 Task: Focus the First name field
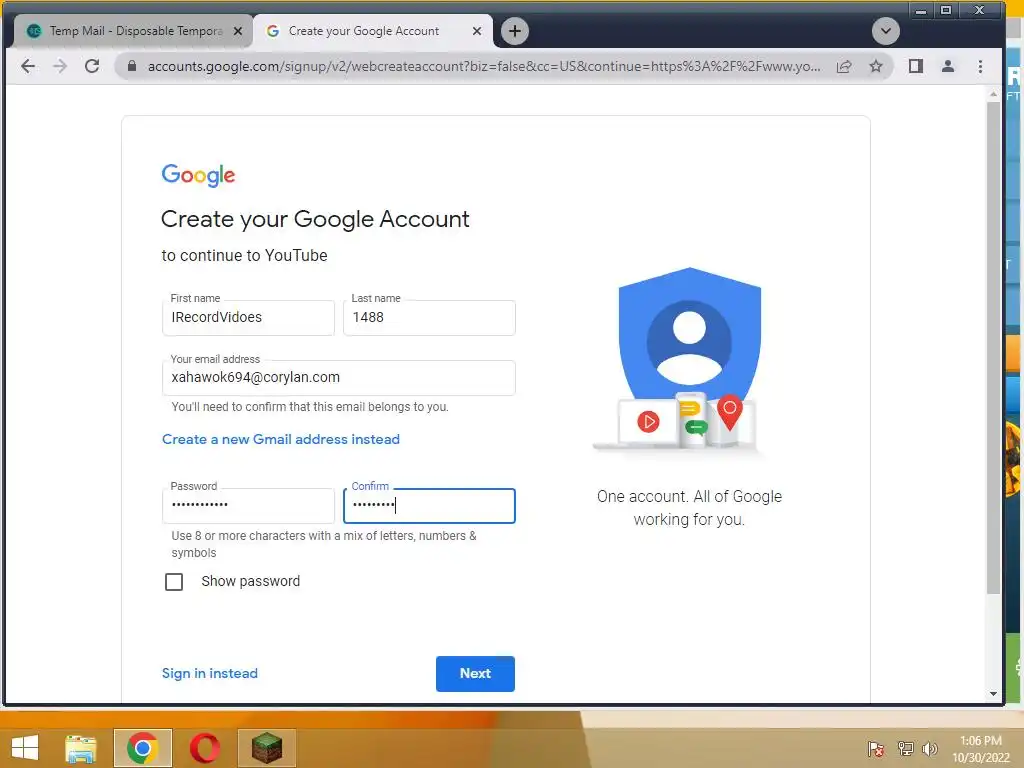(x=248, y=317)
